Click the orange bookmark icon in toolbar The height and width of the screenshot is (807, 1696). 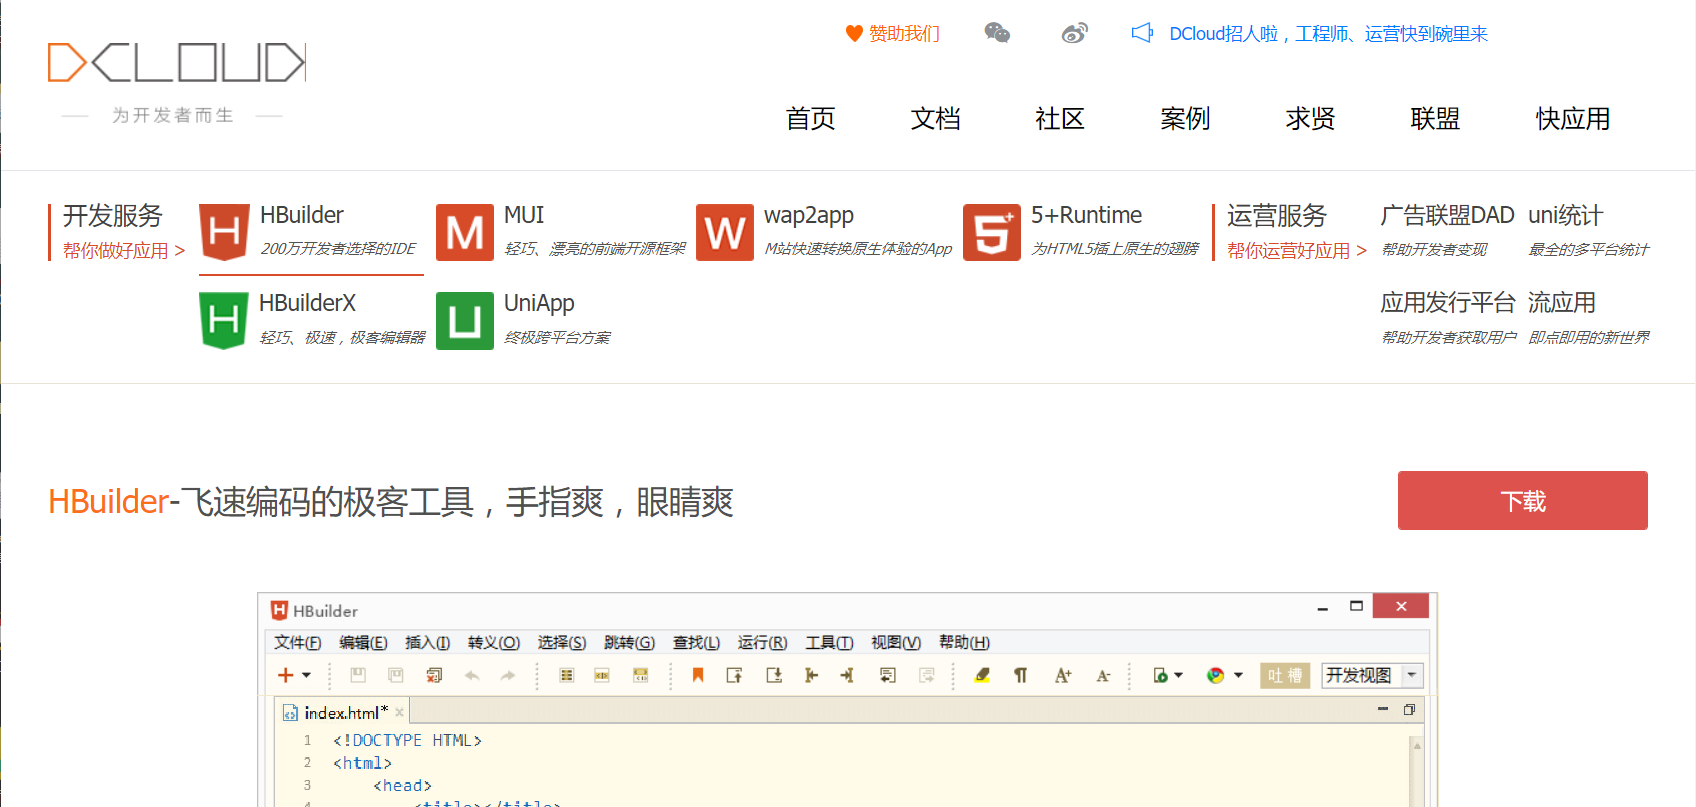click(x=698, y=675)
